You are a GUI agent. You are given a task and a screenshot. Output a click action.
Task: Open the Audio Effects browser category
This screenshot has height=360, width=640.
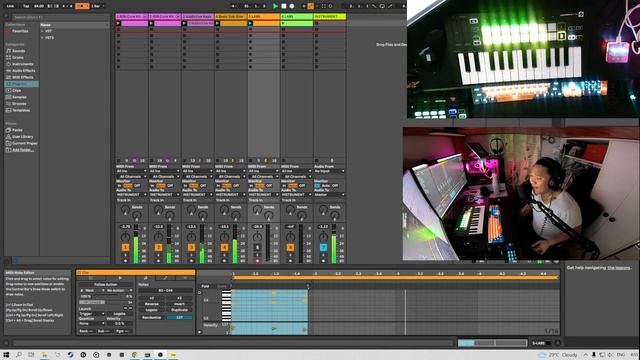click(x=24, y=71)
